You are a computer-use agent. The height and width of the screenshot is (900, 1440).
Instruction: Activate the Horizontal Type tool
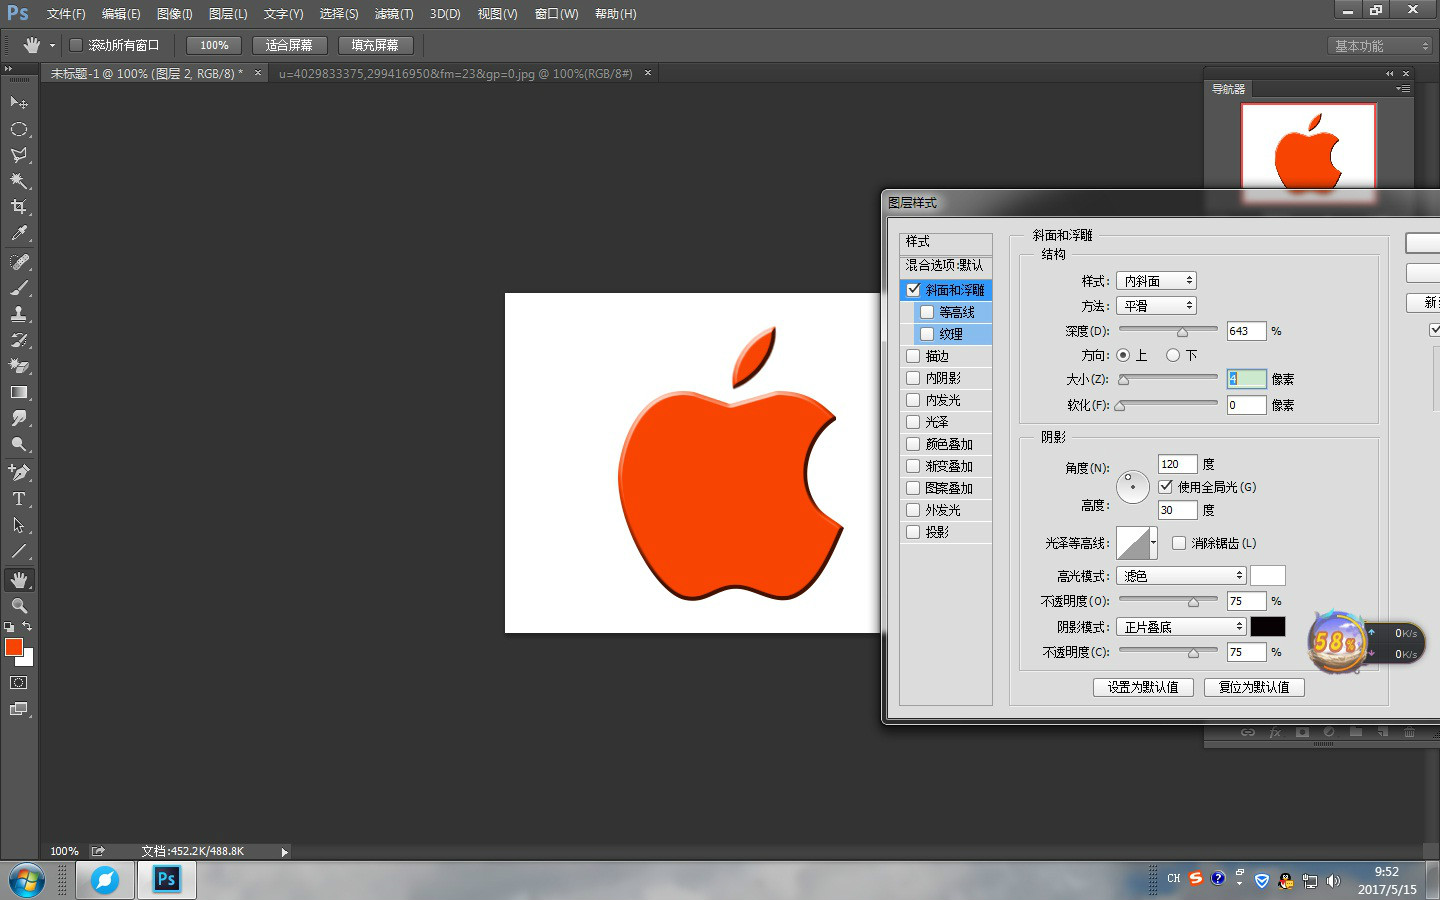click(19, 498)
